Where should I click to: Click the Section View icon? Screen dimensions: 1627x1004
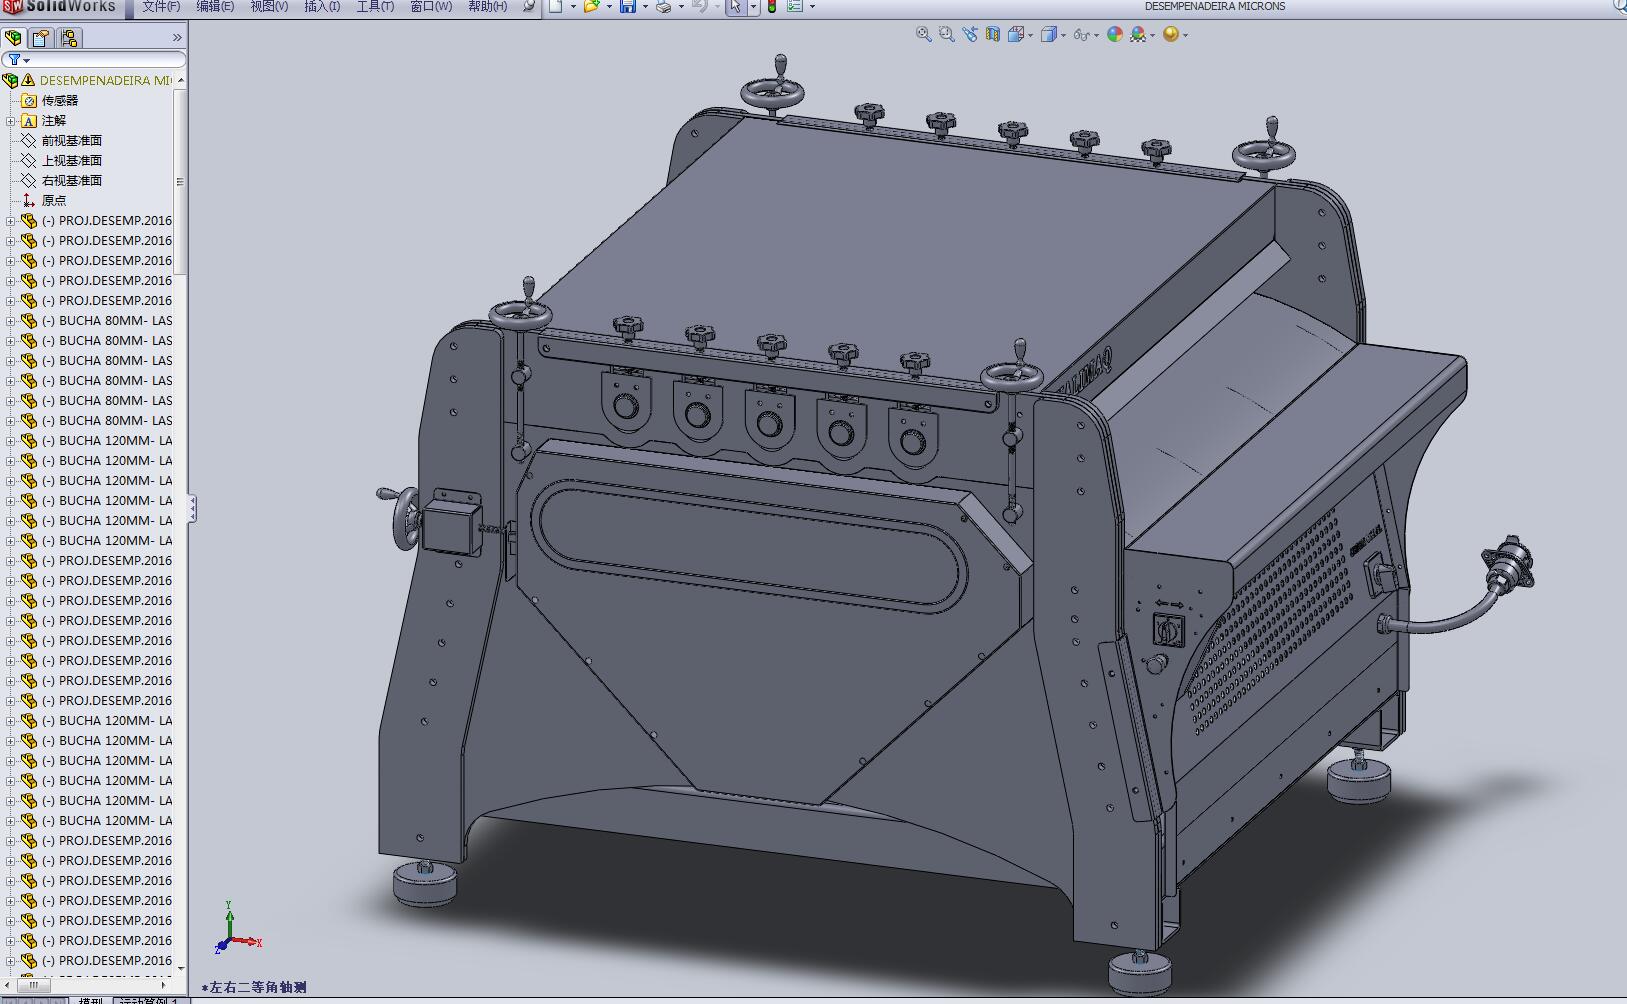point(992,34)
